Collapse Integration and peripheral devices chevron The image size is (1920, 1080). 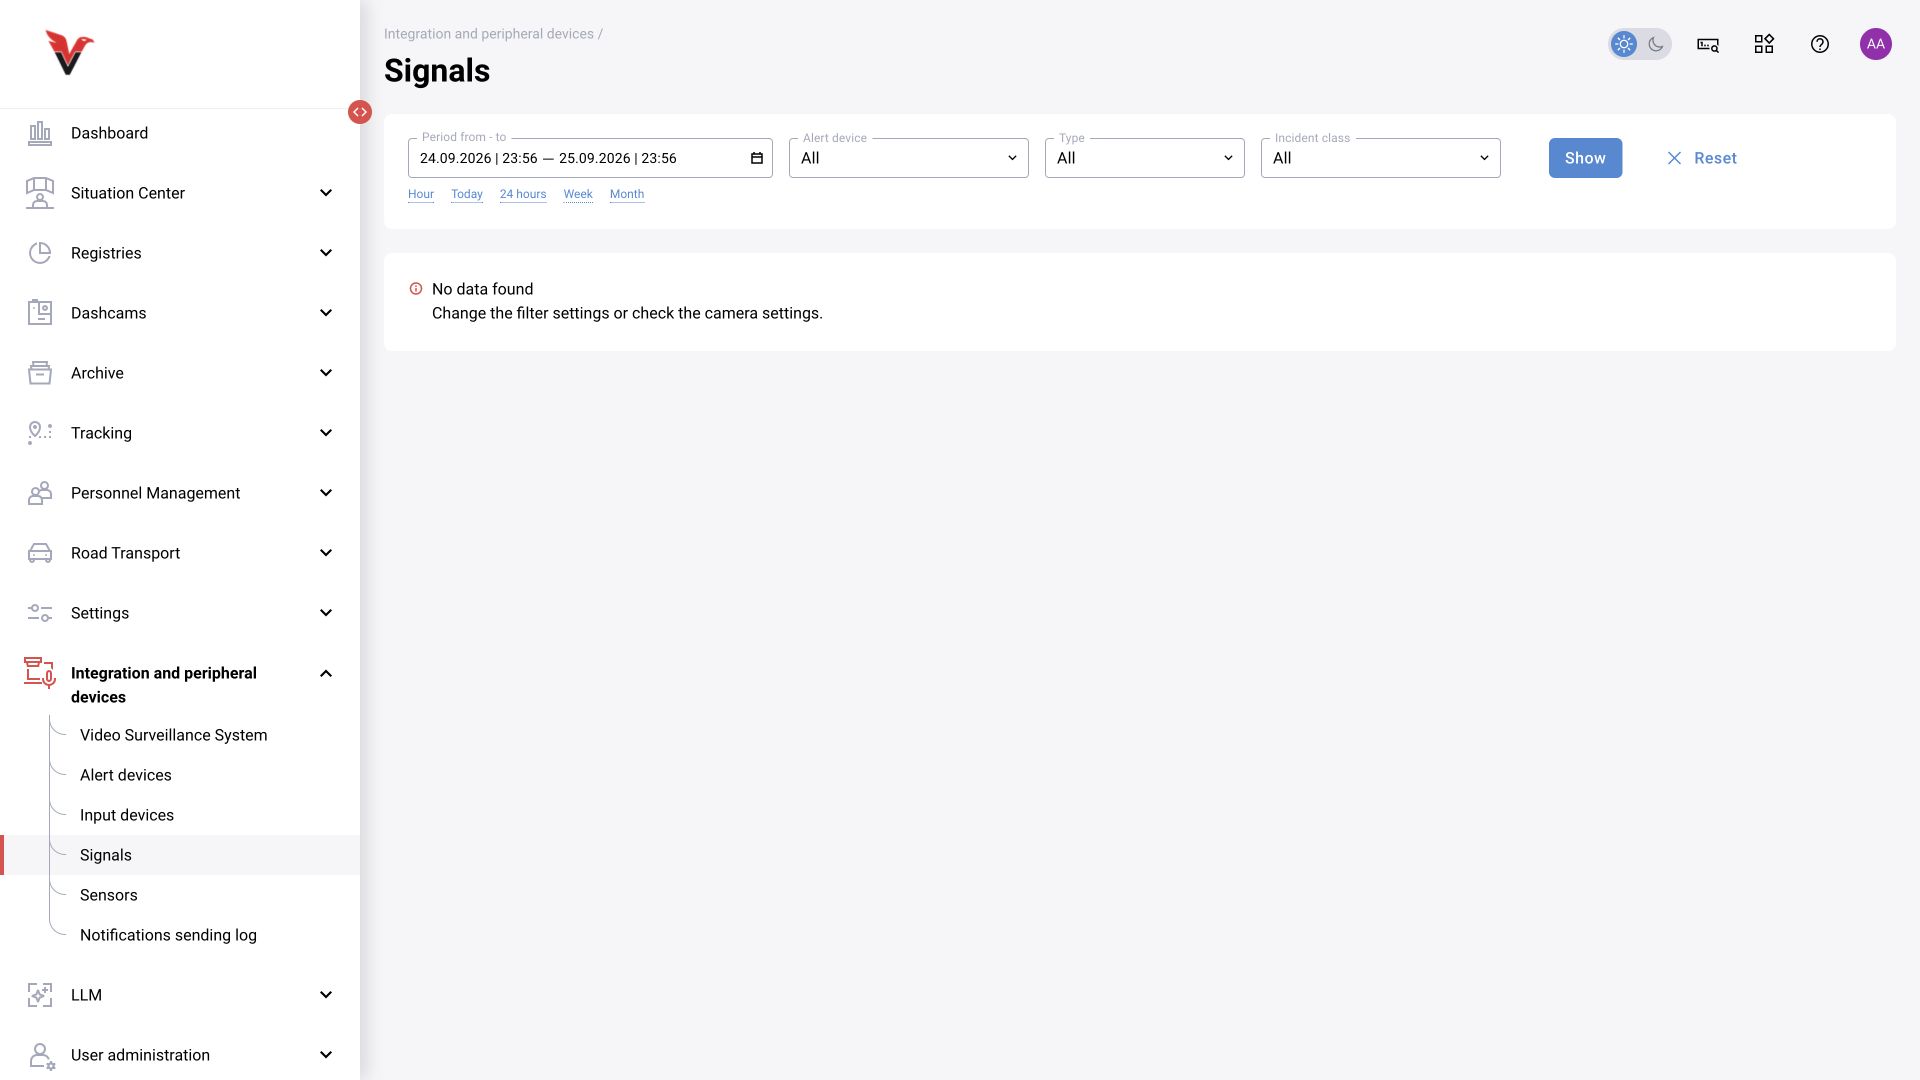(x=326, y=674)
